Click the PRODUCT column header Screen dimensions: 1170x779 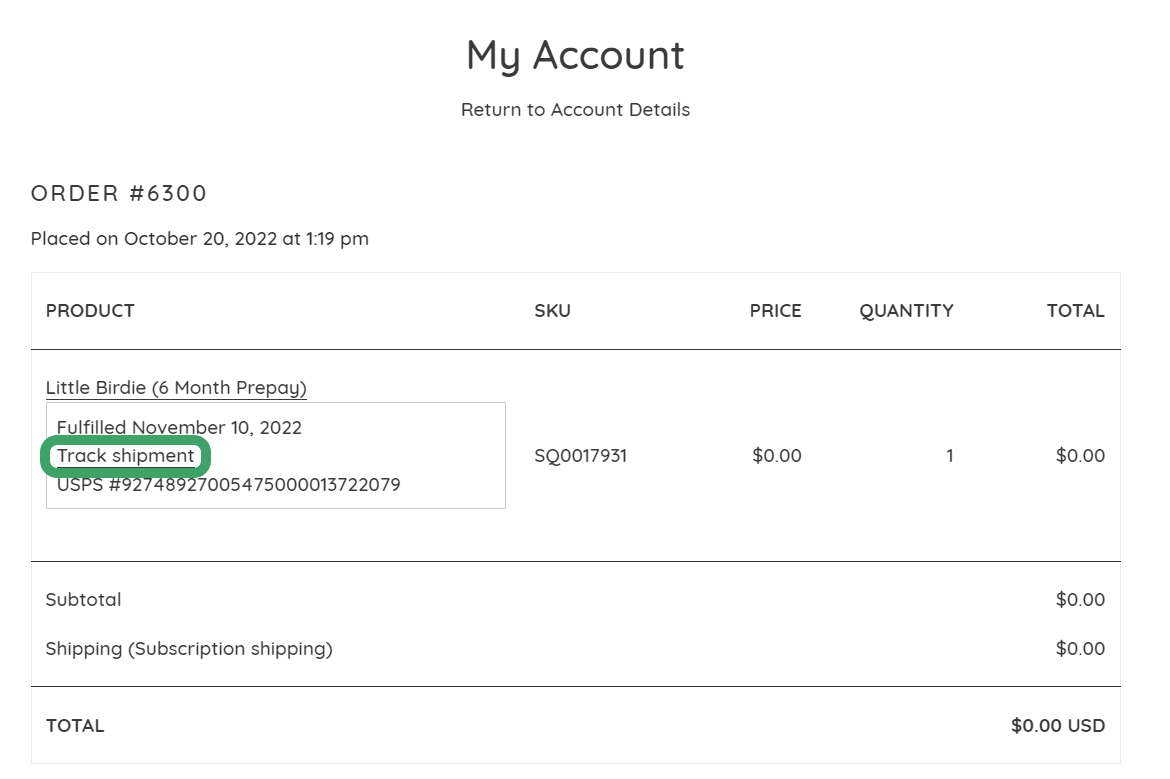click(x=90, y=311)
